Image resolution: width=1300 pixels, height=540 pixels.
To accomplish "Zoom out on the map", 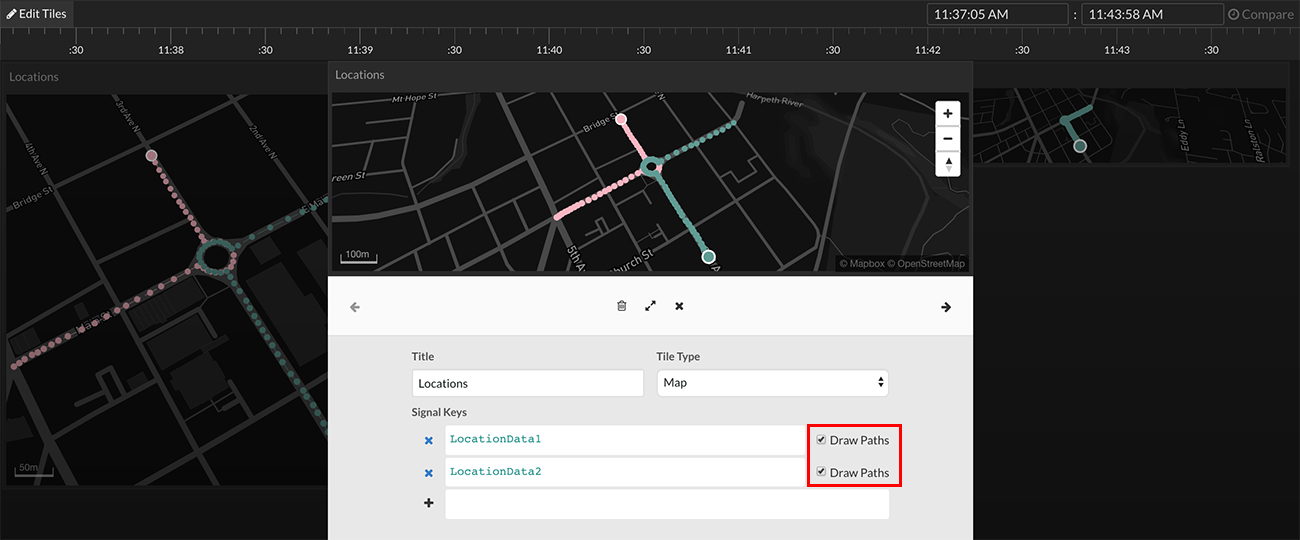I will 947,139.
